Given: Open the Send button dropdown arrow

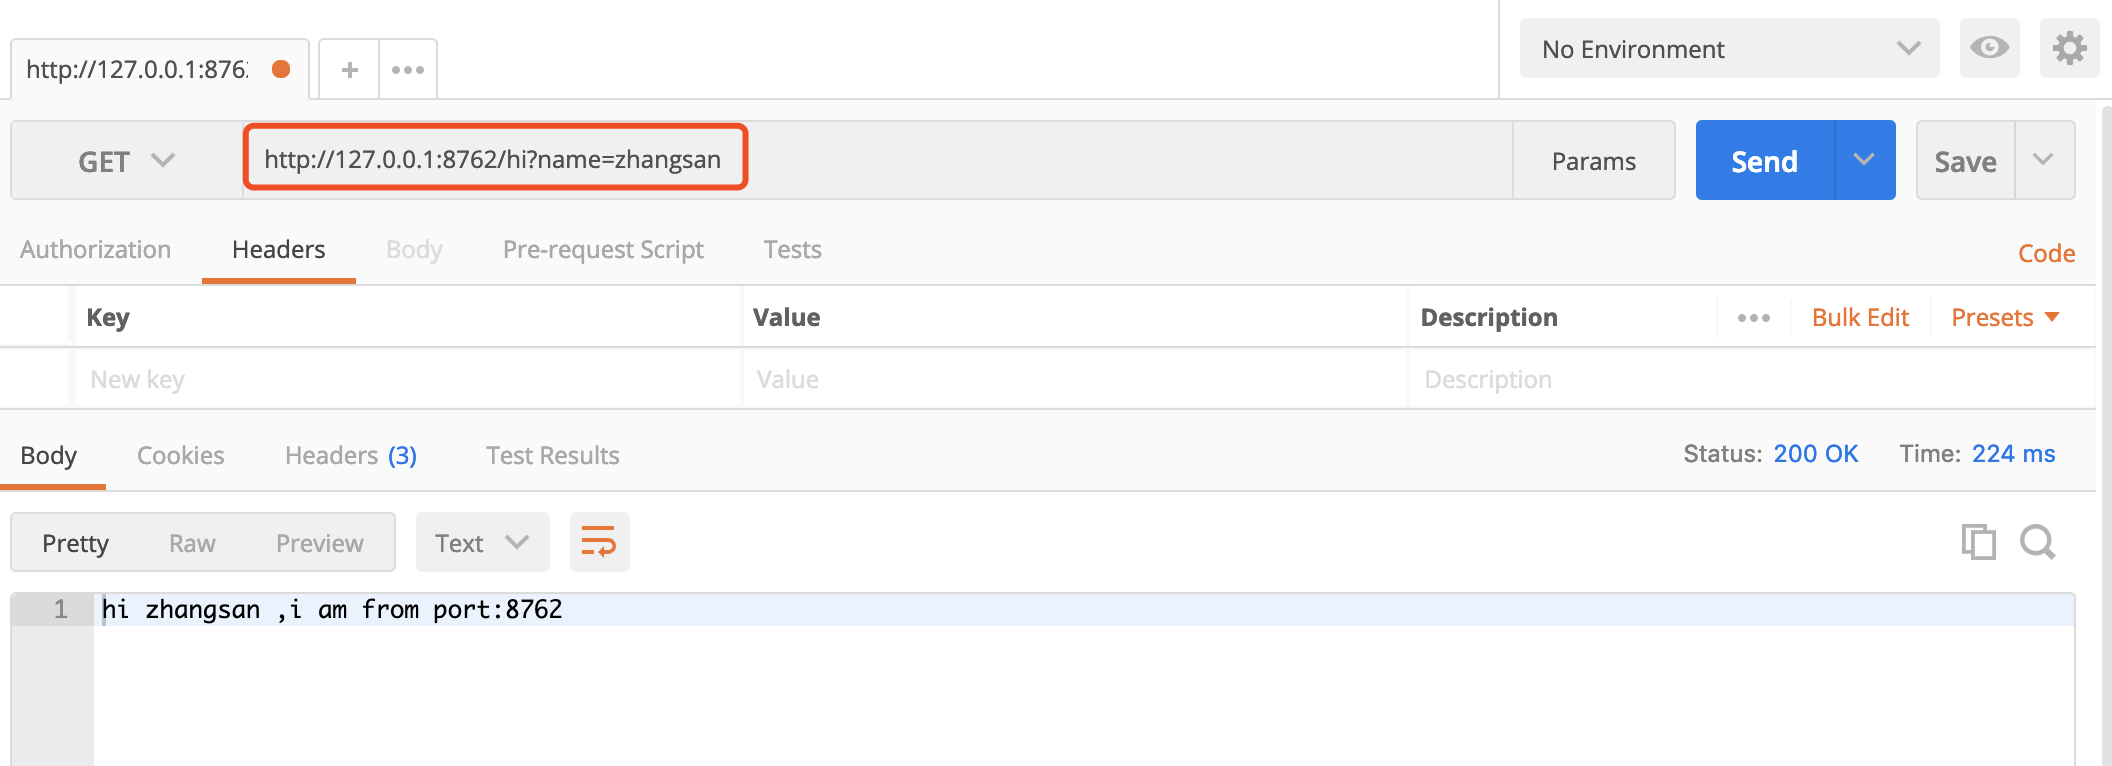Looking at the screenshot, I should (x=1865, y=160).
